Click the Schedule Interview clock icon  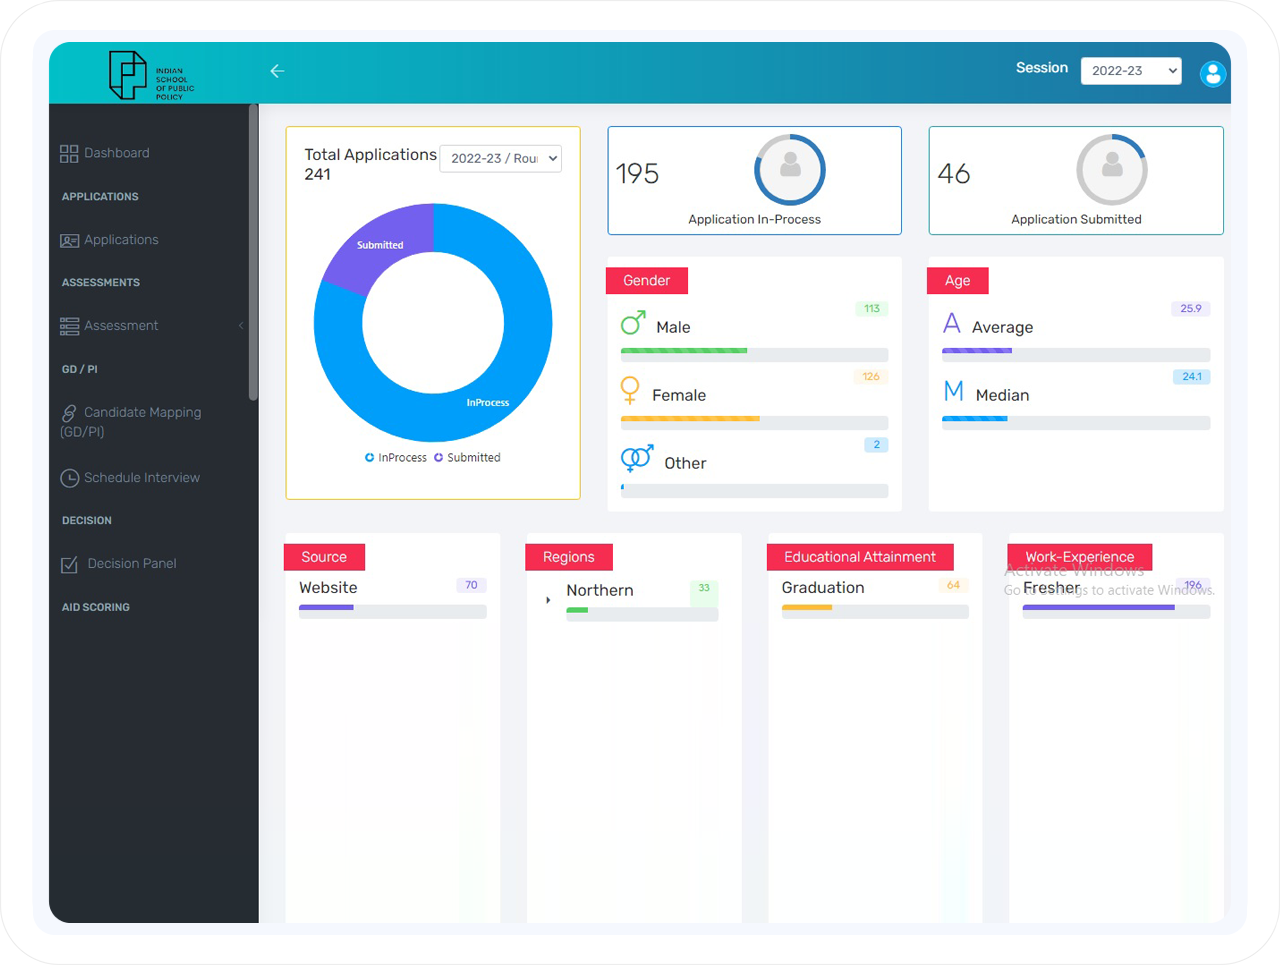coord(69,479)
